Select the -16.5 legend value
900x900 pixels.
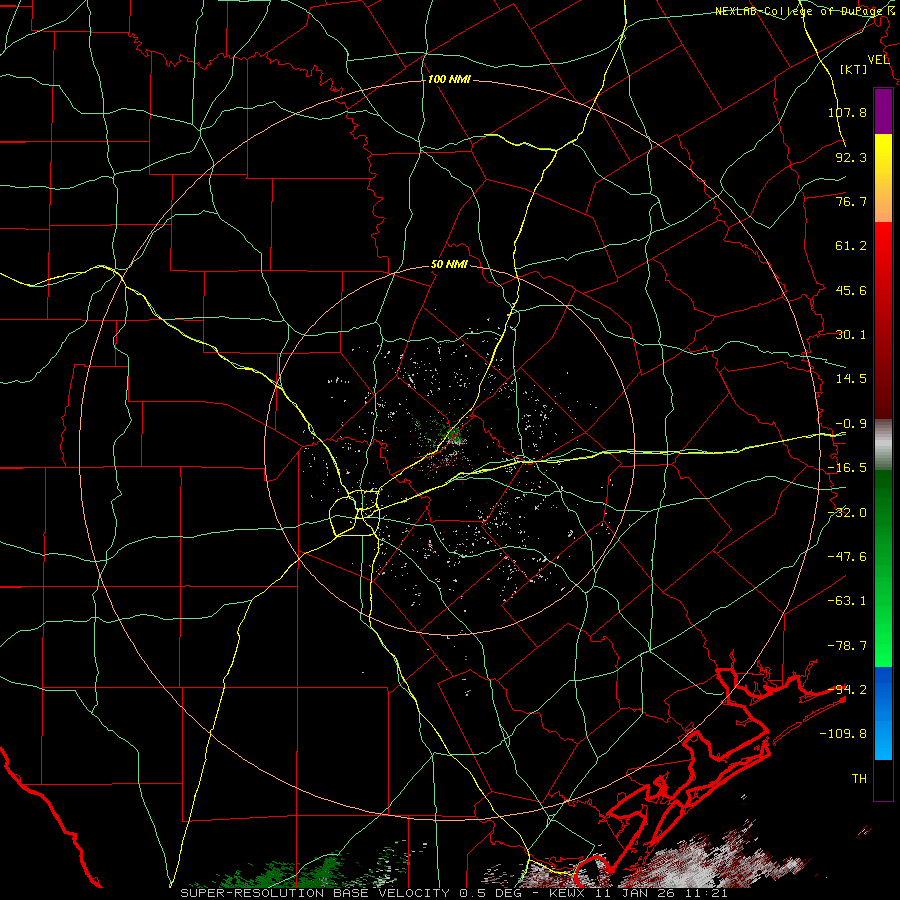pyautogui.click(x=847, y=468)
